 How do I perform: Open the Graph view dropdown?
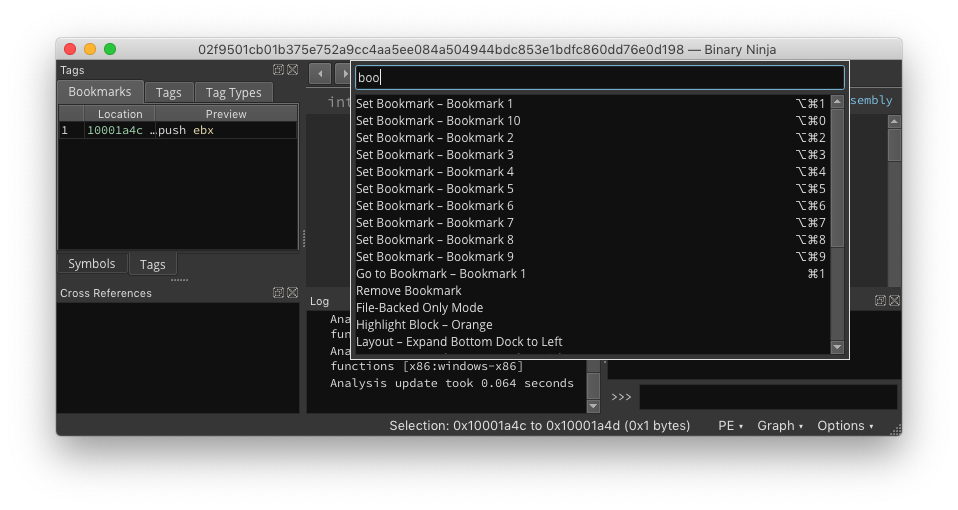pyautogui.click(x=780, y=426)
